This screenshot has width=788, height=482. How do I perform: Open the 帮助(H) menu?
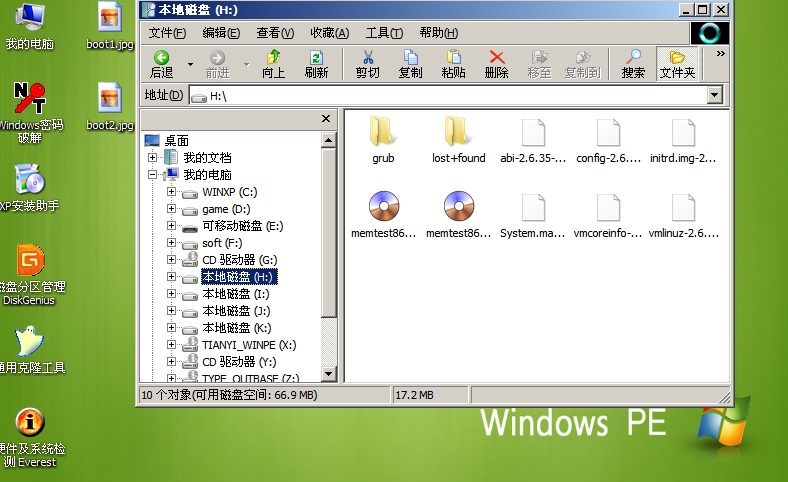[x=439, y=33]
